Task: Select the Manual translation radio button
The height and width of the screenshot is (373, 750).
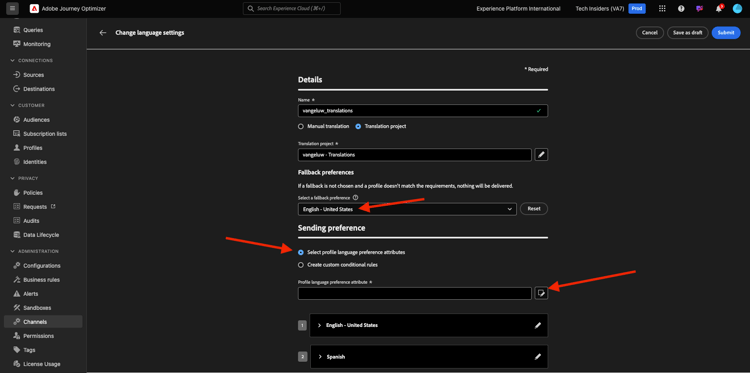Action: coord(301,127)
